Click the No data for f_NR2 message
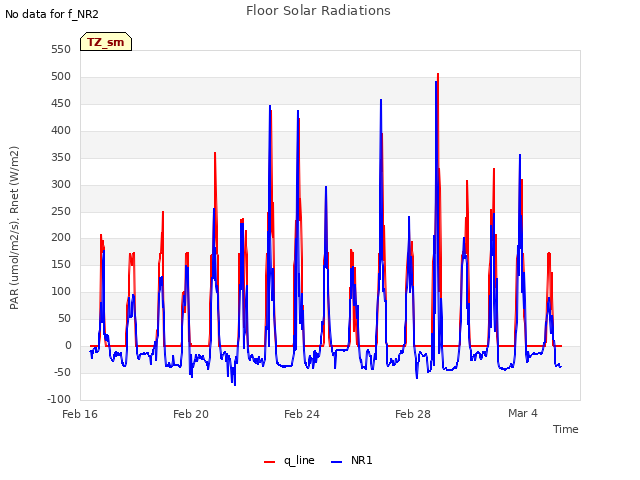This screenshot has width=640, height=480. [x=52, y=14]
